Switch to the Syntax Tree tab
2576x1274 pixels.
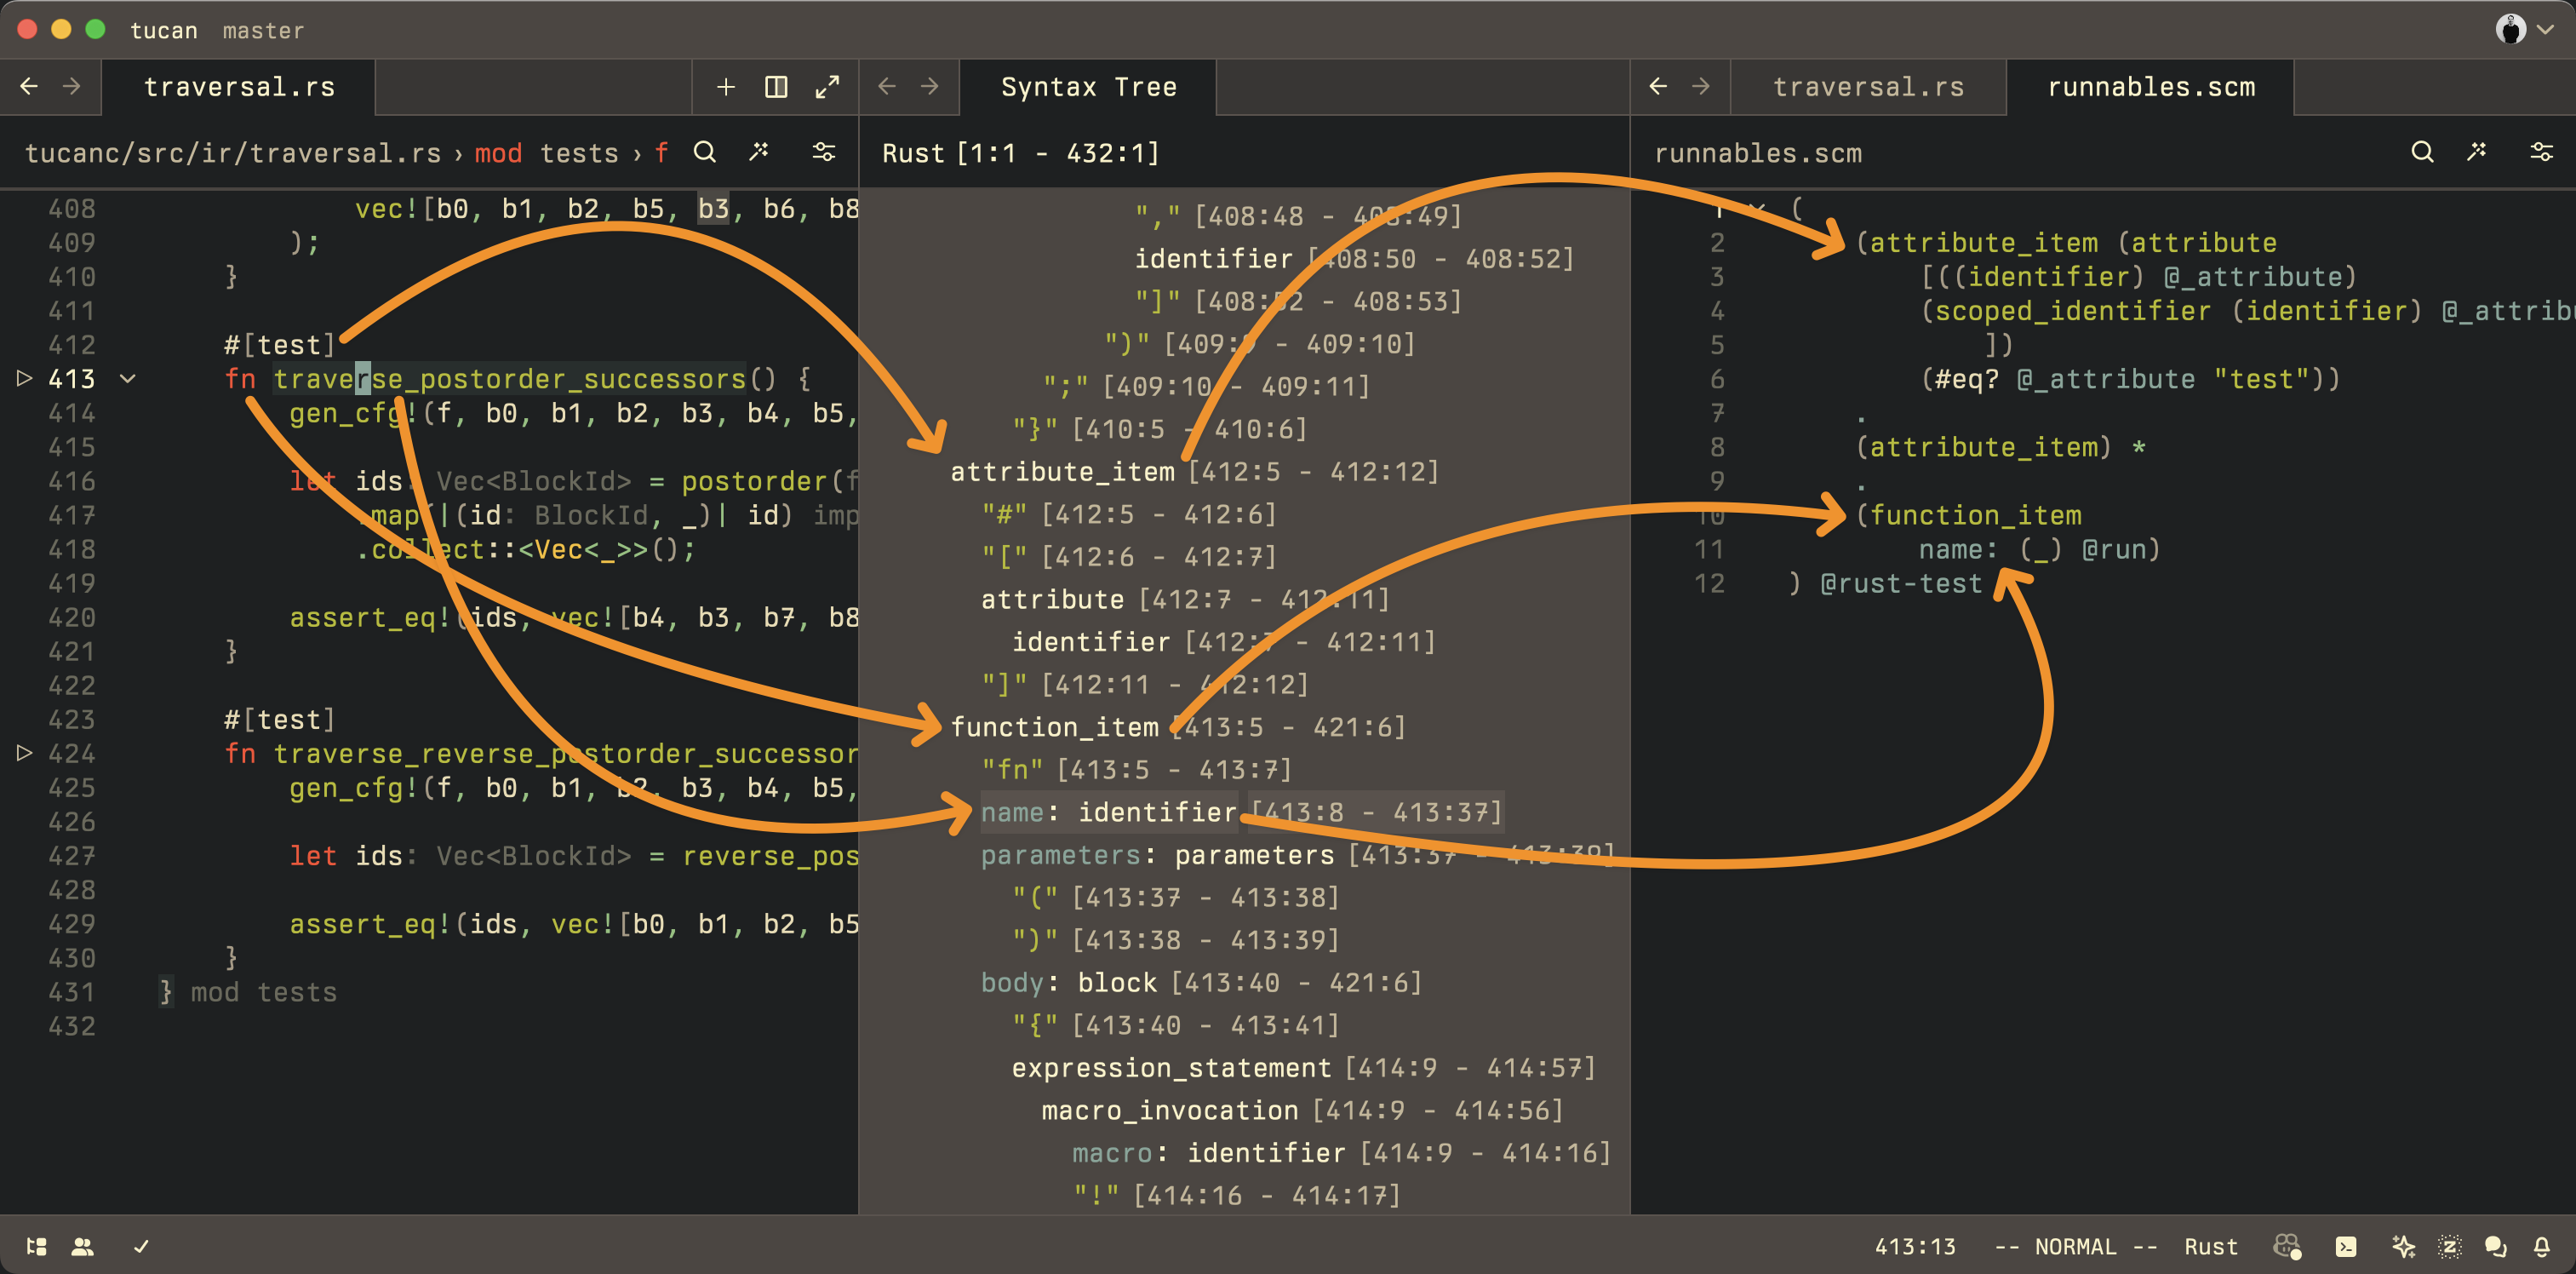pos(1089,87)
